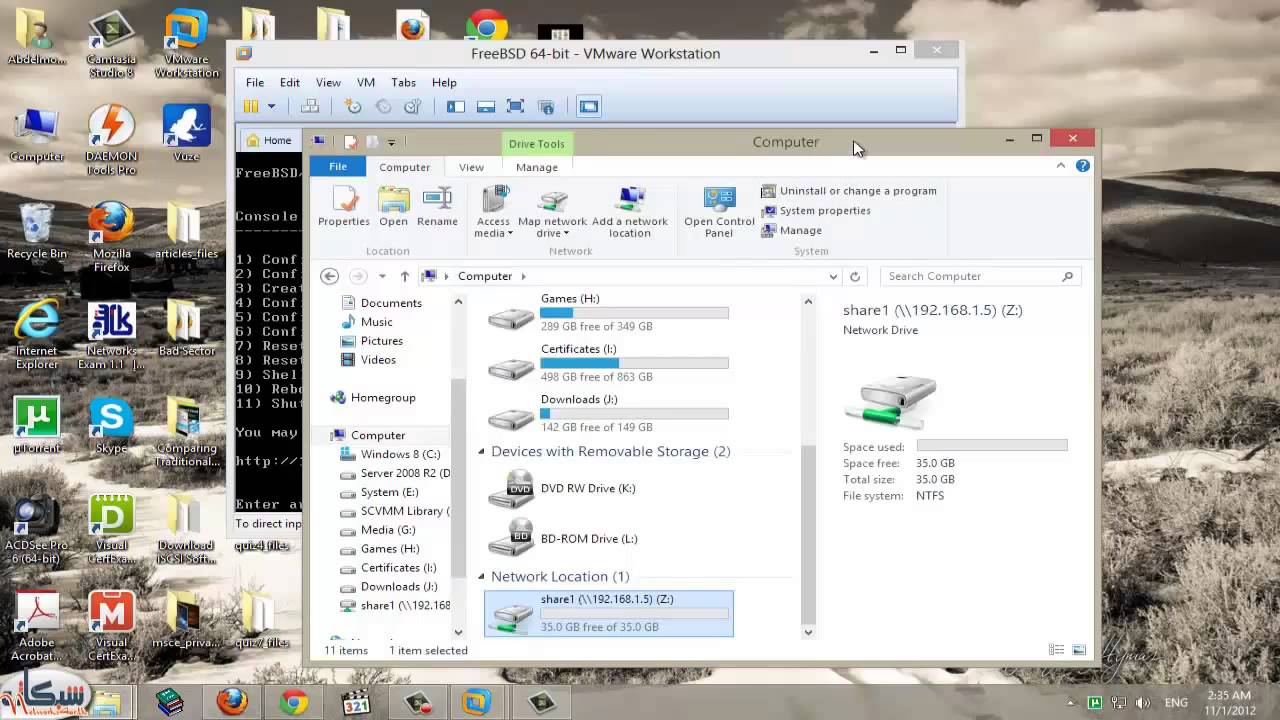The height and width of the screenshot is (720, 1280).
Task: Select BD-ROM Drive (L:)
Action: tap(608, 538)
